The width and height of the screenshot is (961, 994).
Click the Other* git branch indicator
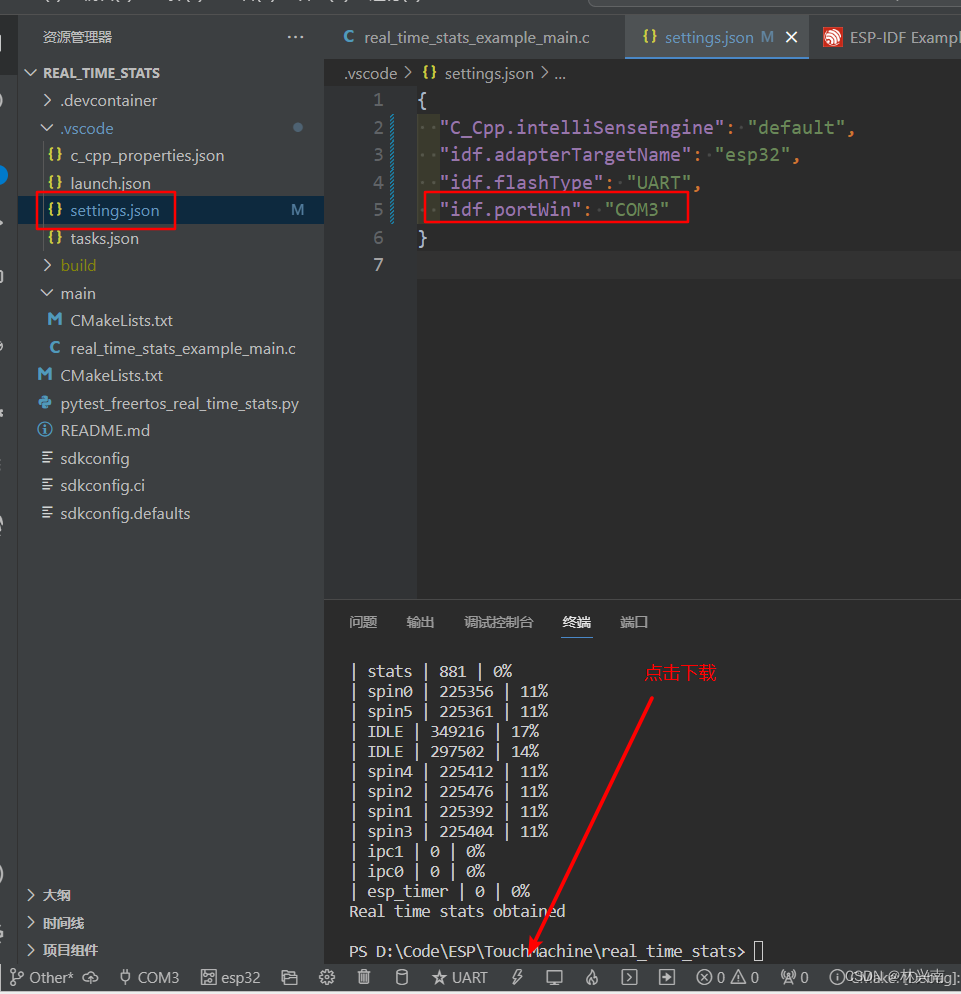click(x=43, y=977)
